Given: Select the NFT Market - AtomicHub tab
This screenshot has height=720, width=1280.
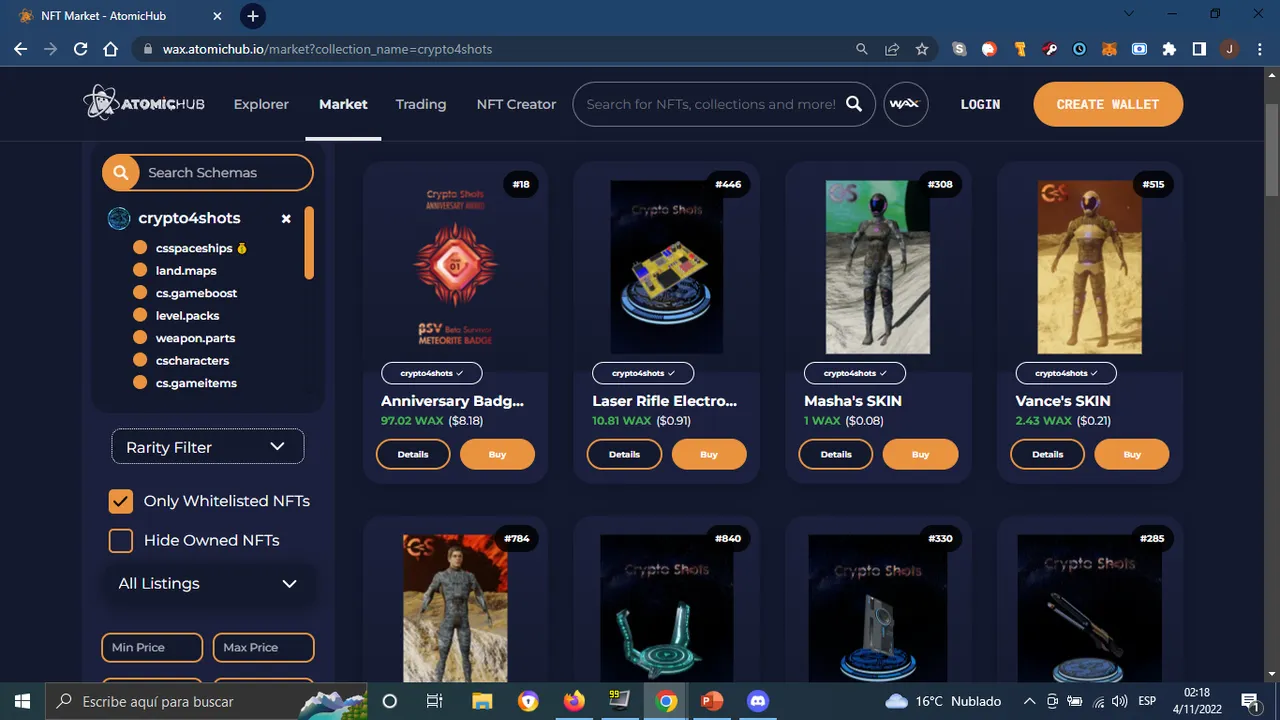Looking at the screenshot, I should 118,16.
